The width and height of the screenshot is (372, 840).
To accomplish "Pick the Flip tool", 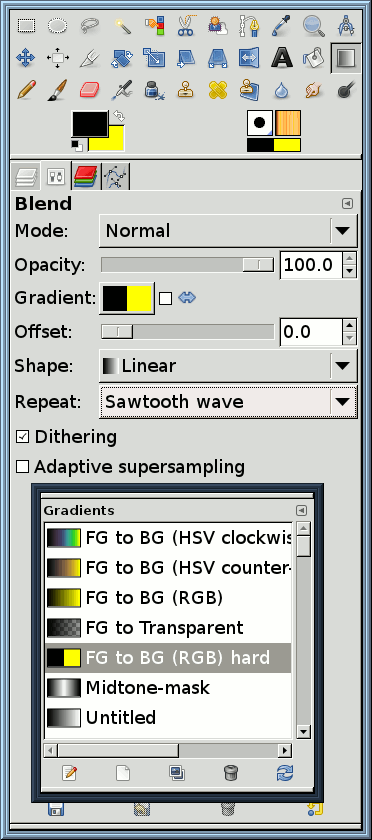I will 249,58.
